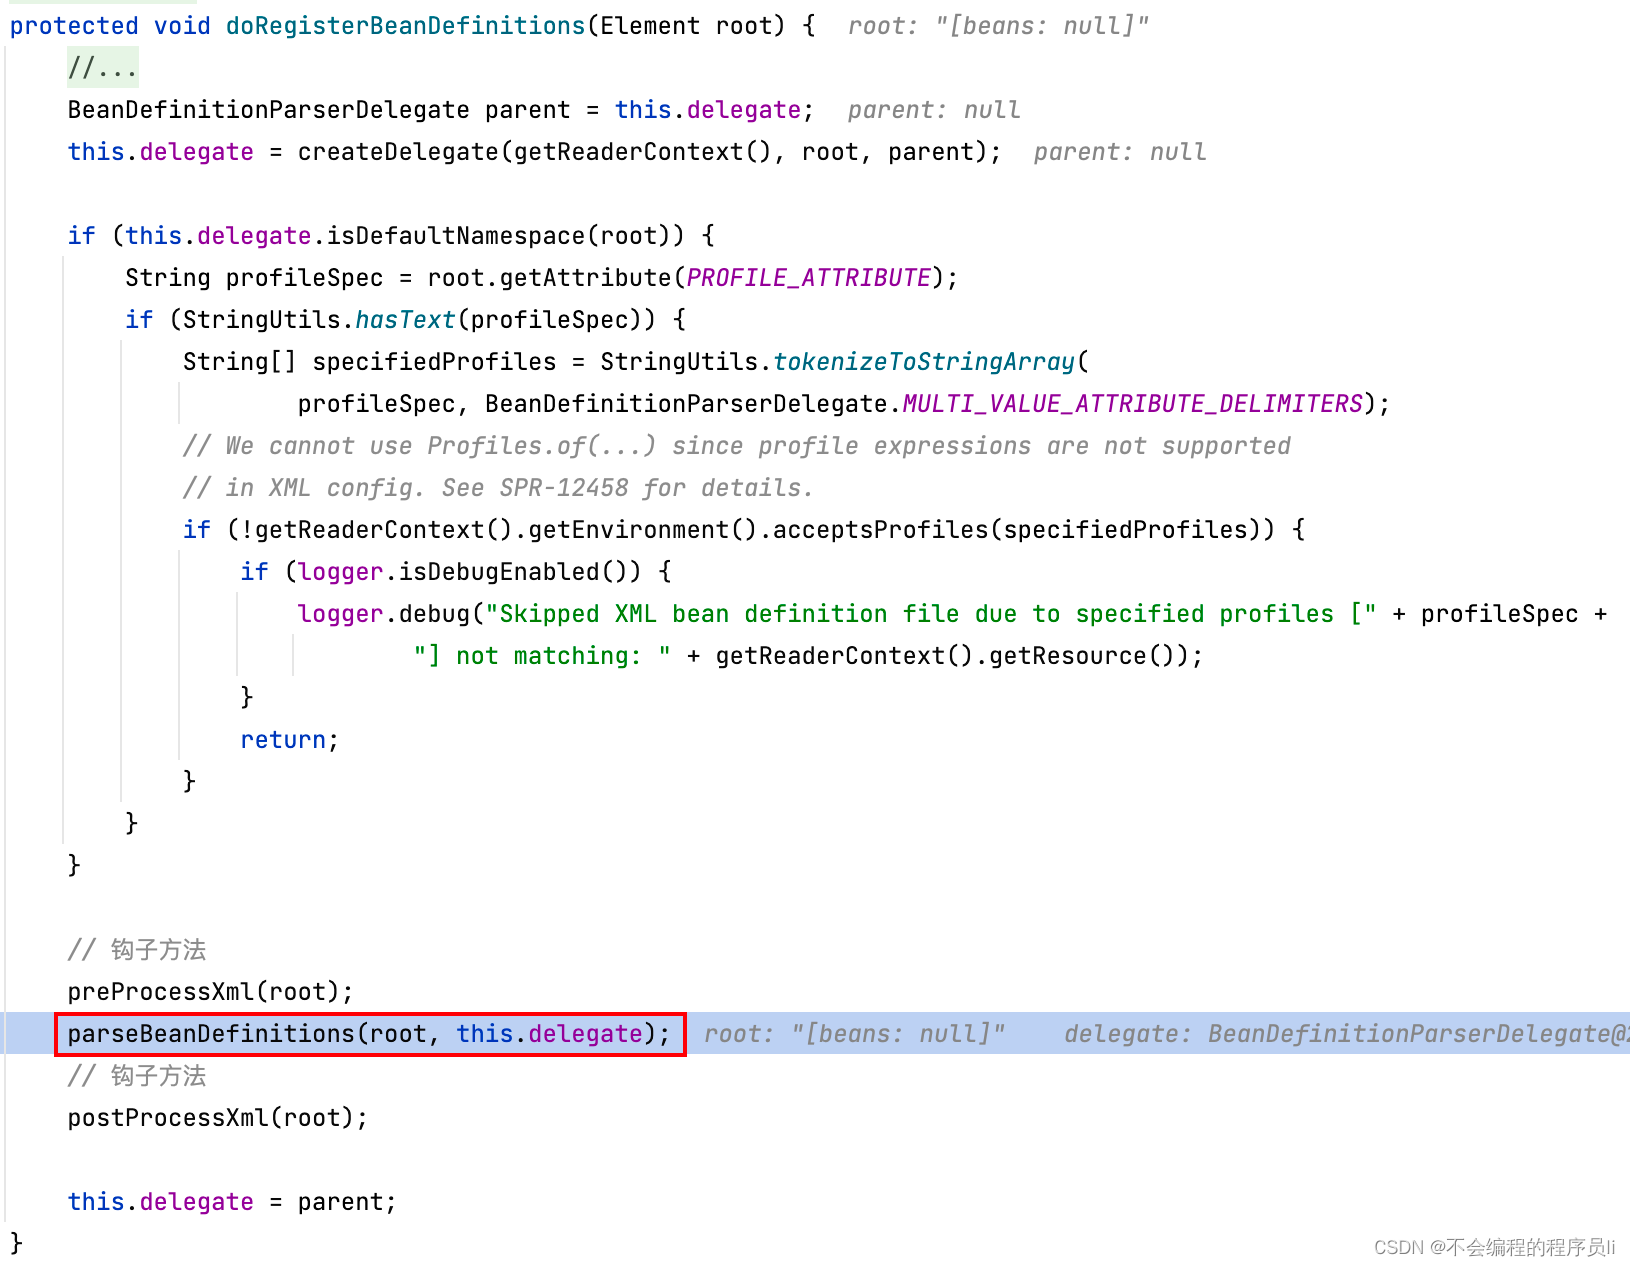Click the "Skipped XML bean definition" string literal
The image size is (1630, 1266).
tap(930, 614)
